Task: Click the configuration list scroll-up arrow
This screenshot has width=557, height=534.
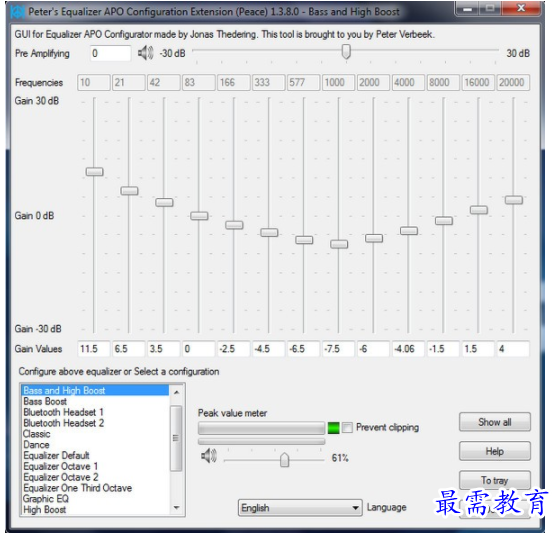Action: [176, 393]
